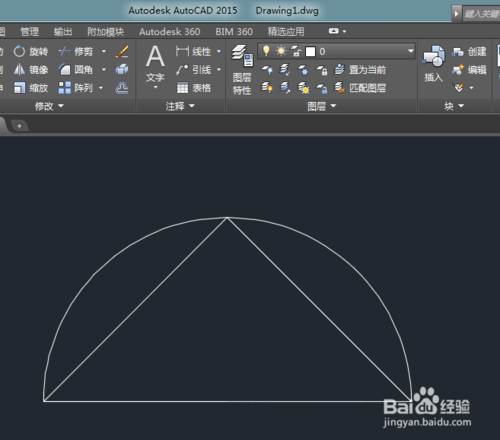Expand the Trim (修剪) dropdown arrow

104,52
